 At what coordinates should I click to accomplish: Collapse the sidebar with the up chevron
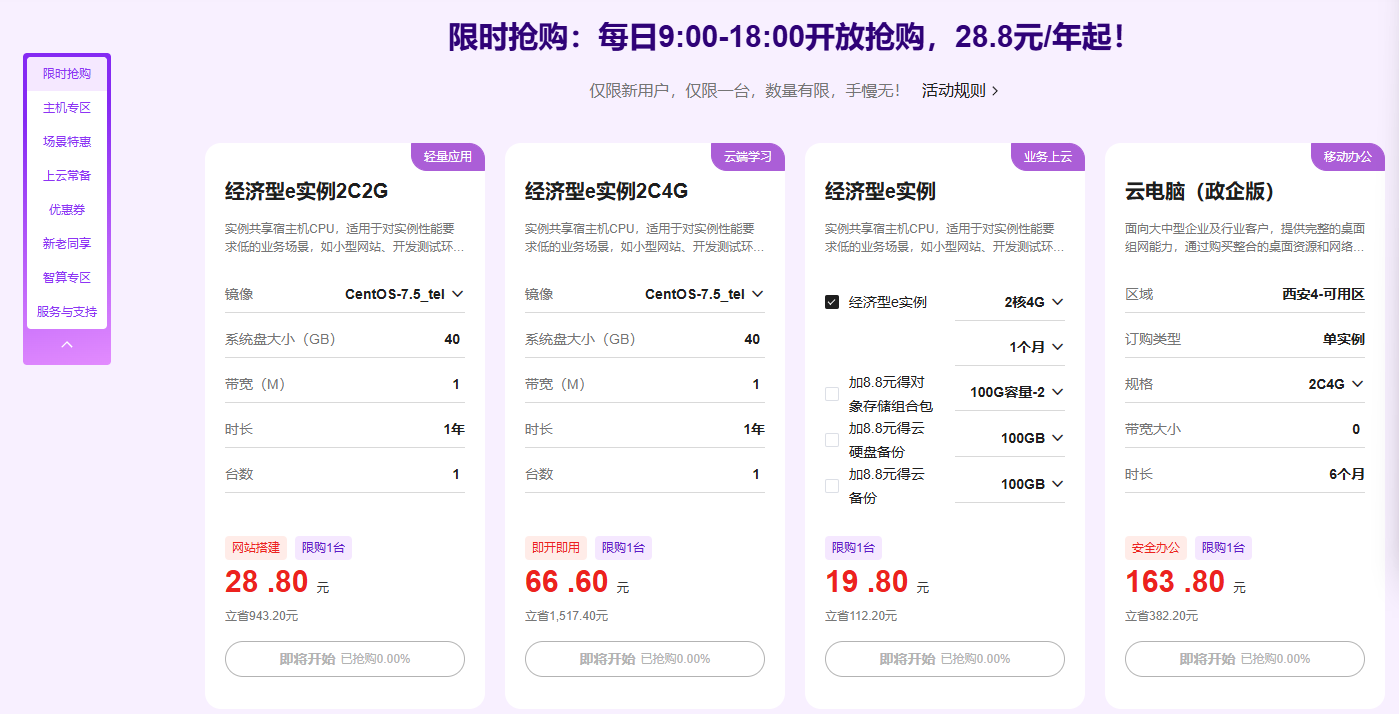(x=67, y=345)
